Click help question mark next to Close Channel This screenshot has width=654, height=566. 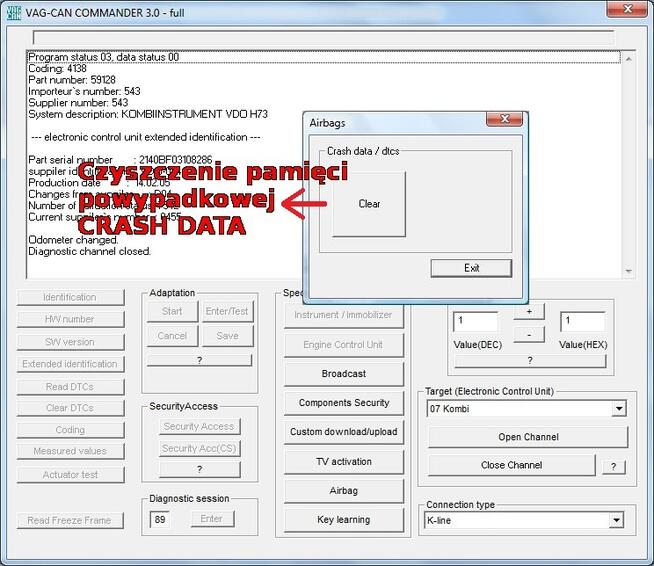click(612, 466)
